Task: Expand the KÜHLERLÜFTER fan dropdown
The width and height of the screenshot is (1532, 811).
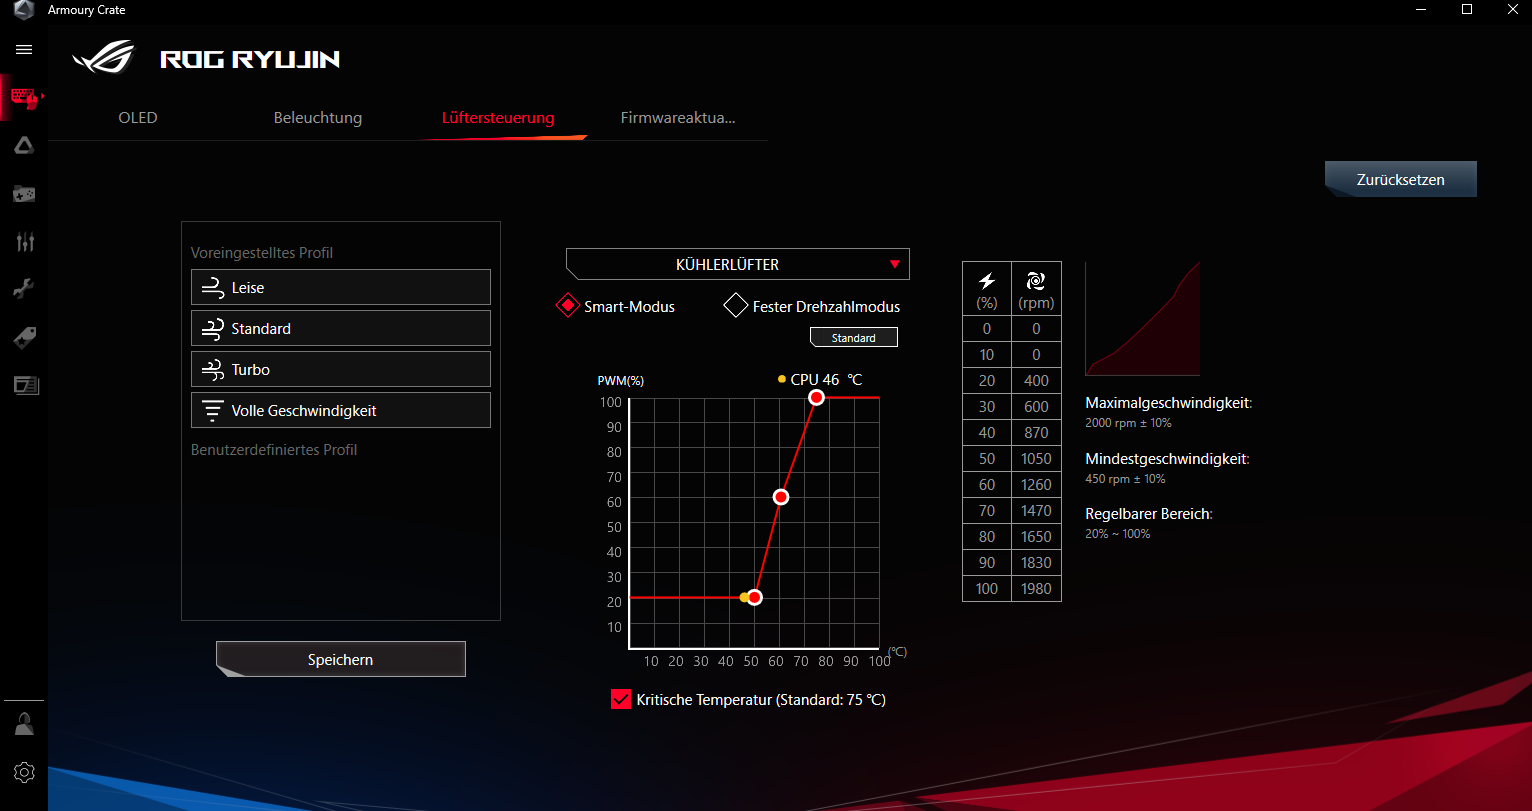Action: pos(738,264)
